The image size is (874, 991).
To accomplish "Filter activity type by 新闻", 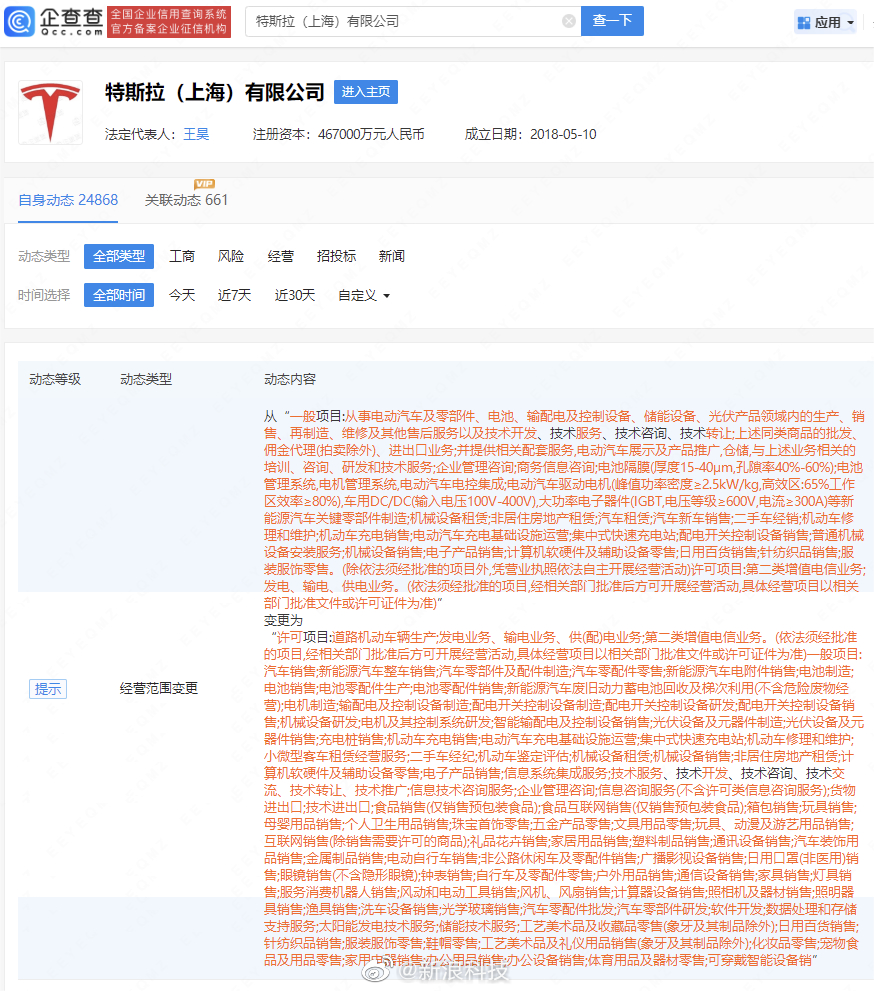I will [392, 257].
